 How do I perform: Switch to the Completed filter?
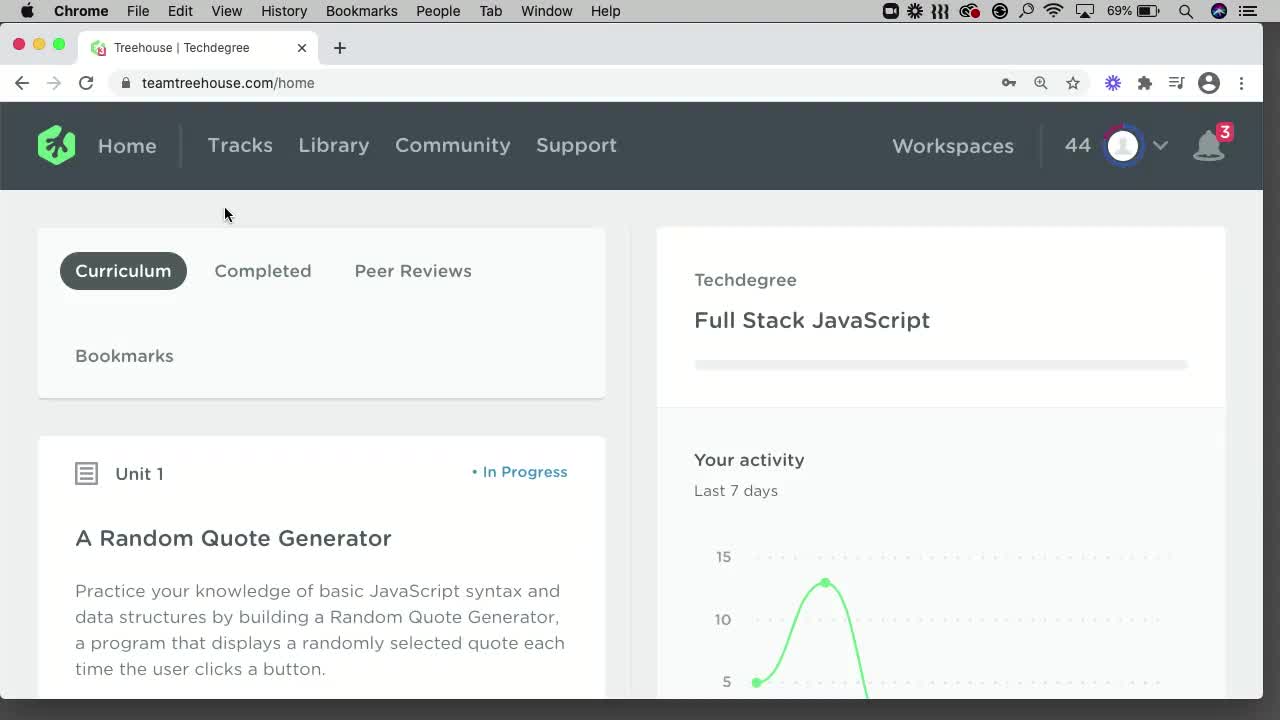pyautogui.click(x=263, y=271)
